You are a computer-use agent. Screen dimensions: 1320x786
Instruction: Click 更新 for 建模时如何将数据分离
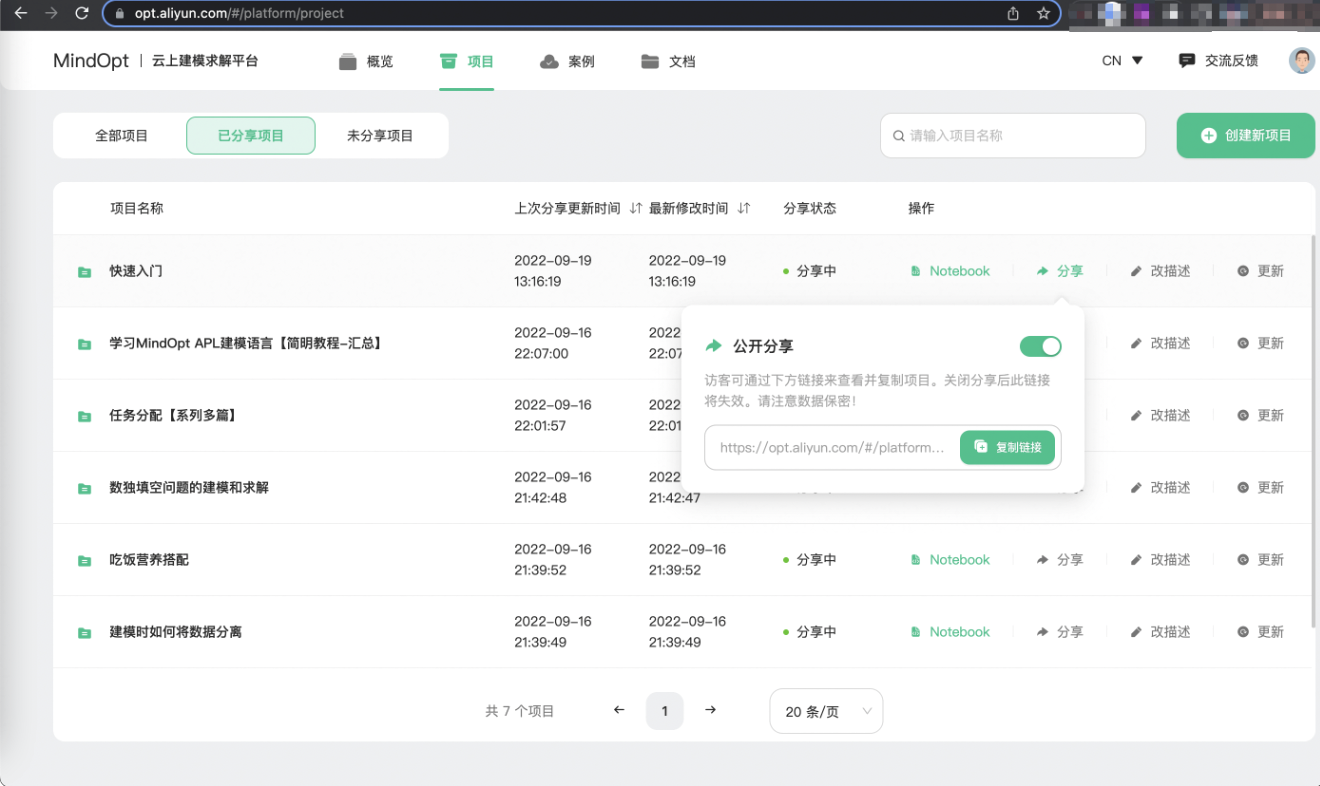(x=1260, y=632)
